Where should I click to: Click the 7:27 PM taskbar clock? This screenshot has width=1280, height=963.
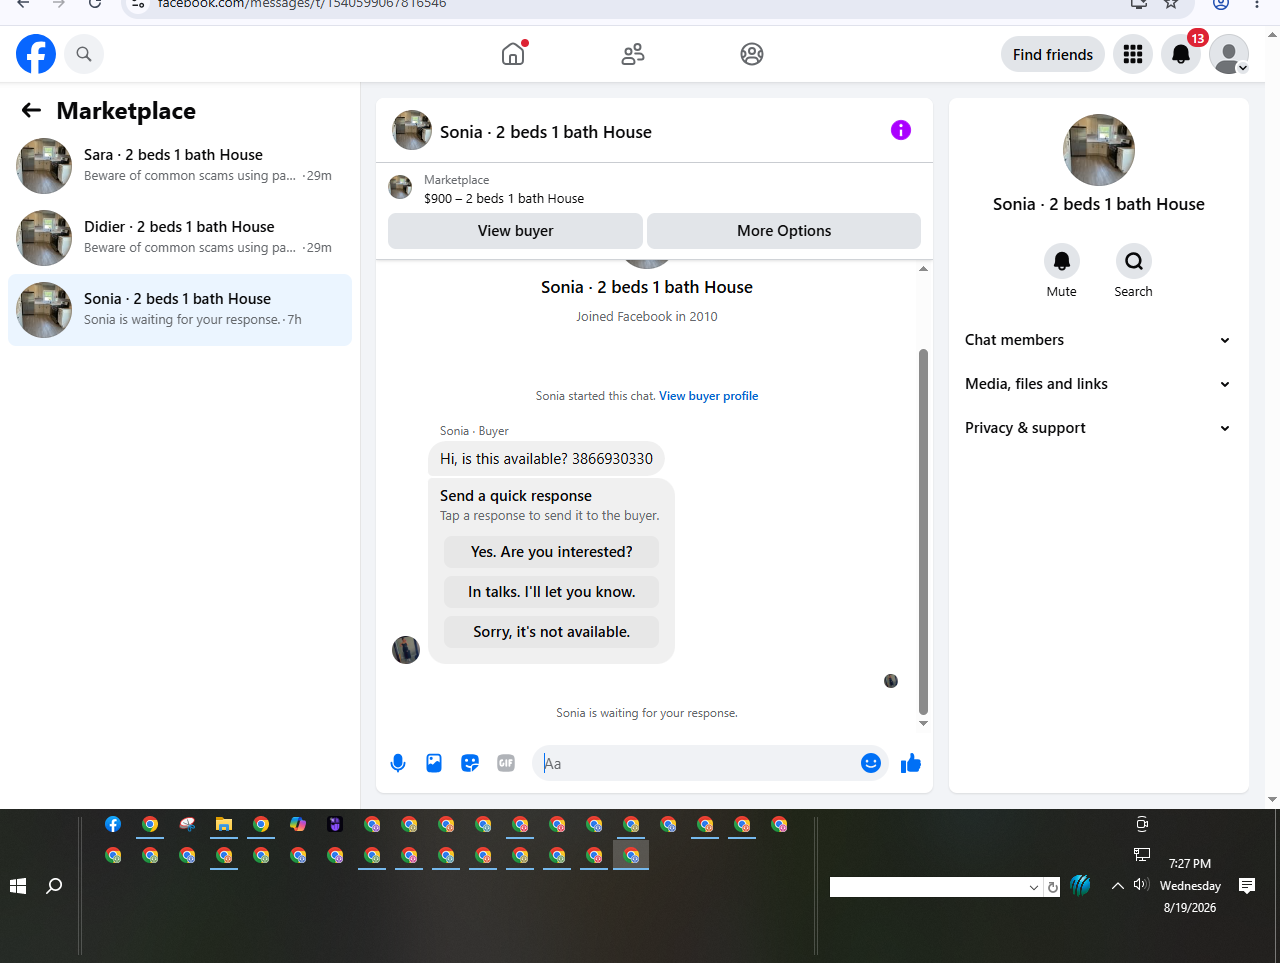coord(1190,864)
